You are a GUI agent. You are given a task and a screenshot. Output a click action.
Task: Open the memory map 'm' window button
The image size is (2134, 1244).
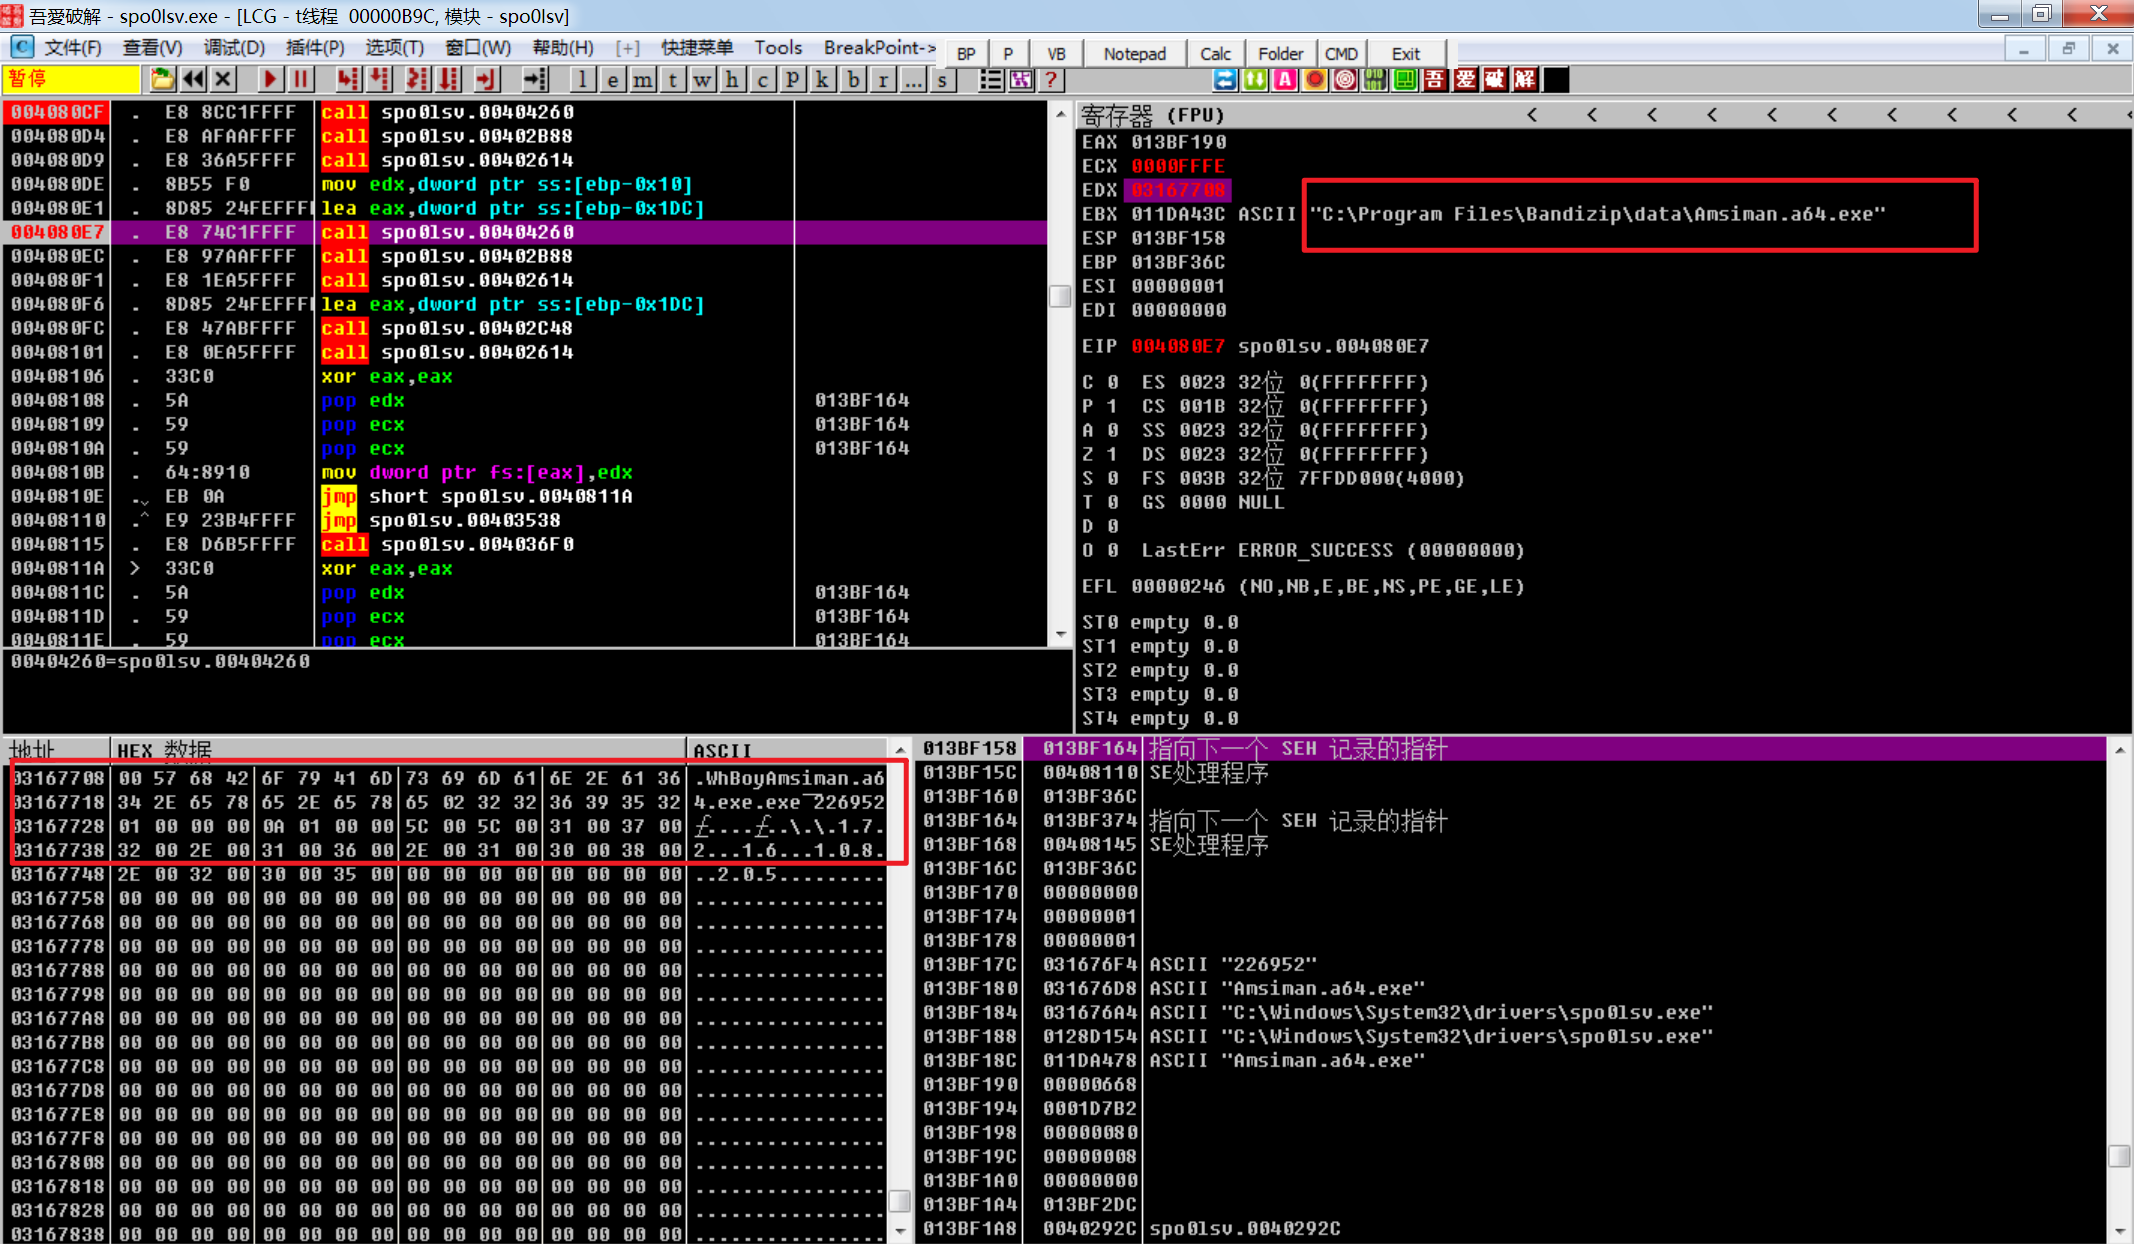(x=642, y=80)
